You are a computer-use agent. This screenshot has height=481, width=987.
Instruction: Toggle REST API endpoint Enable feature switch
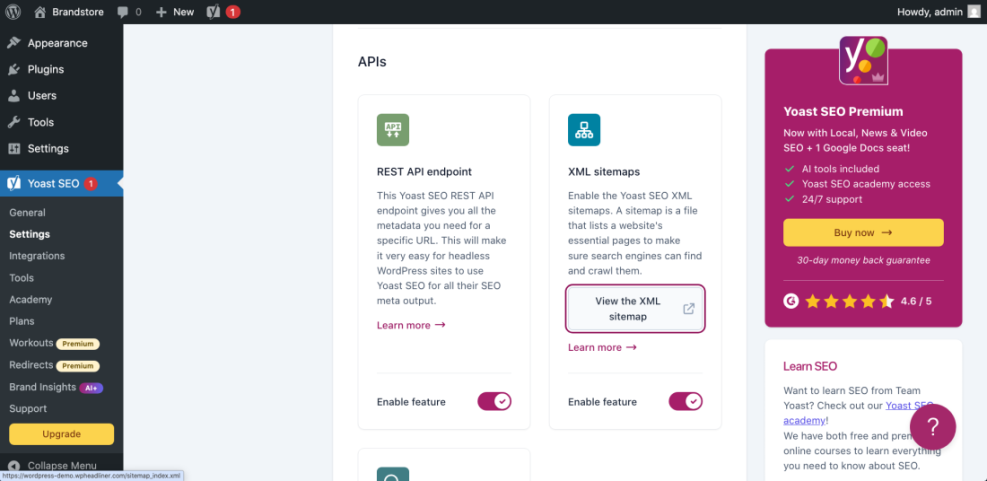tap(494, 402)
